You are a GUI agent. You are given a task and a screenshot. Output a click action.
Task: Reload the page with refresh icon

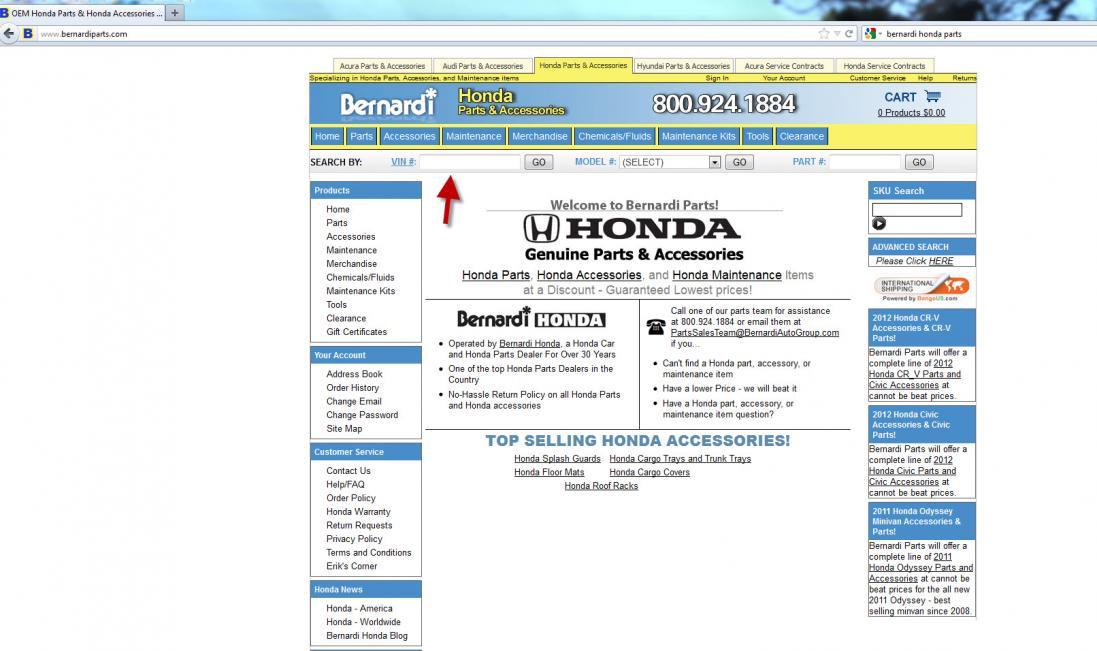(850, 33)
